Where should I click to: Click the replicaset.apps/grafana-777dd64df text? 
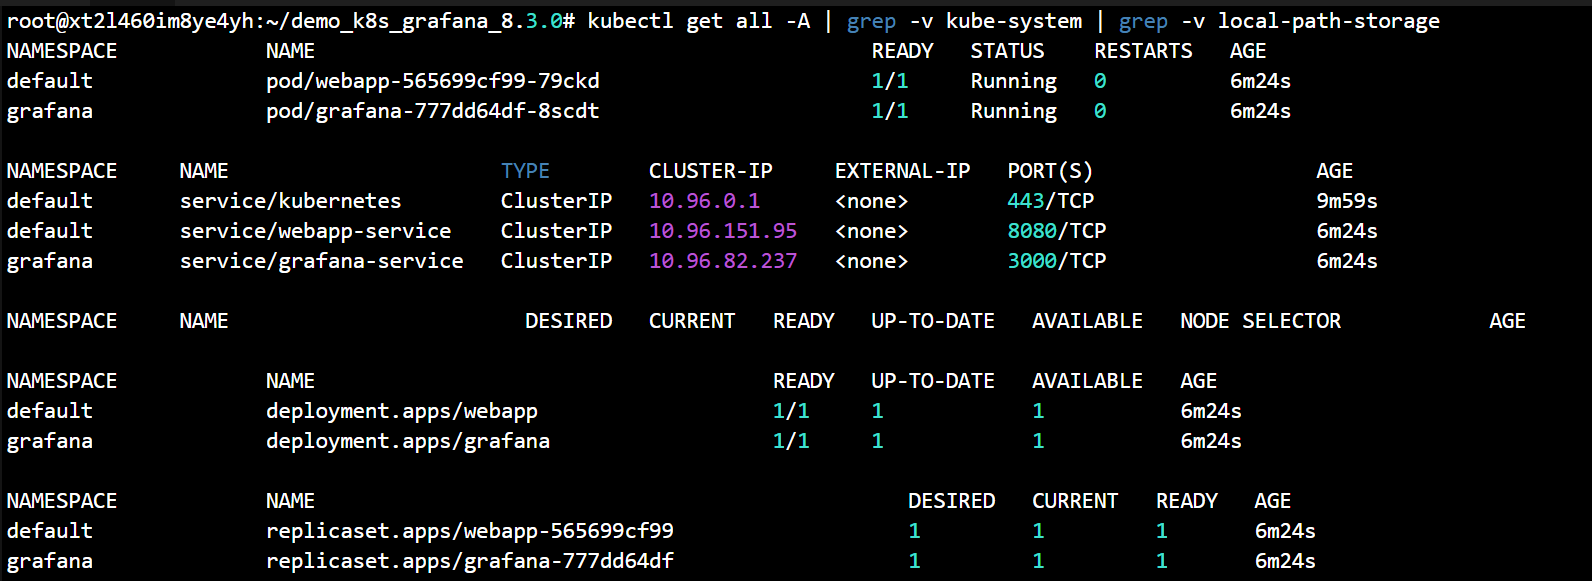pos(469,561)
